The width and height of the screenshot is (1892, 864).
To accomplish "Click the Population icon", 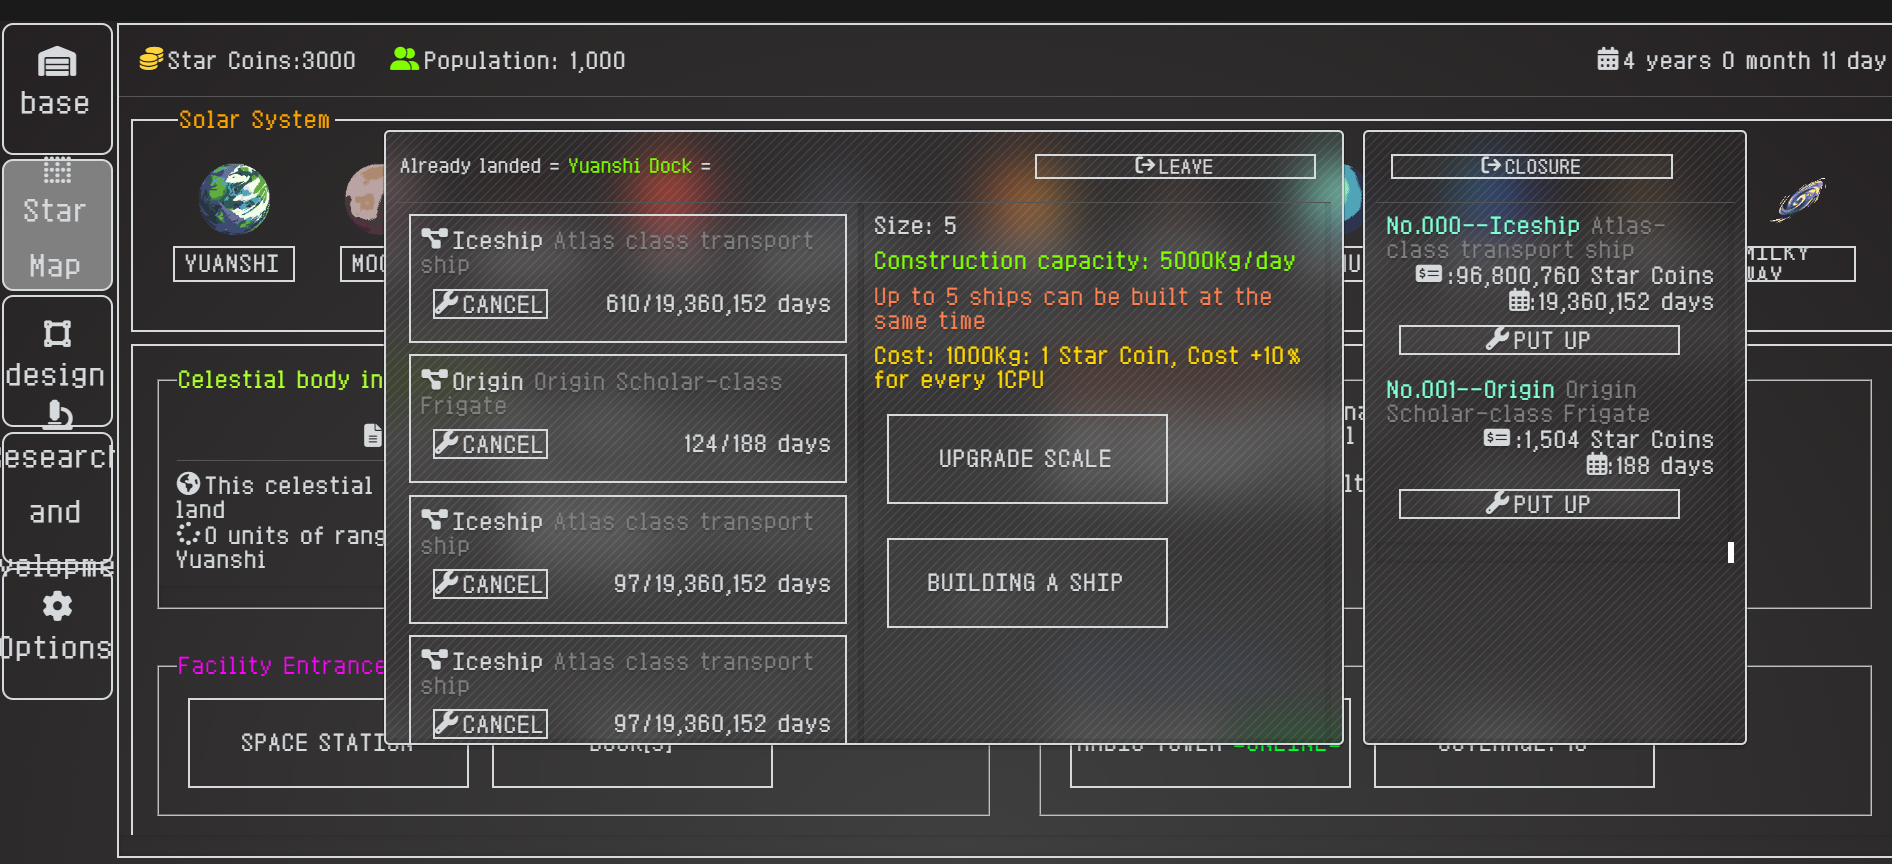I will (x=404, y=60).
